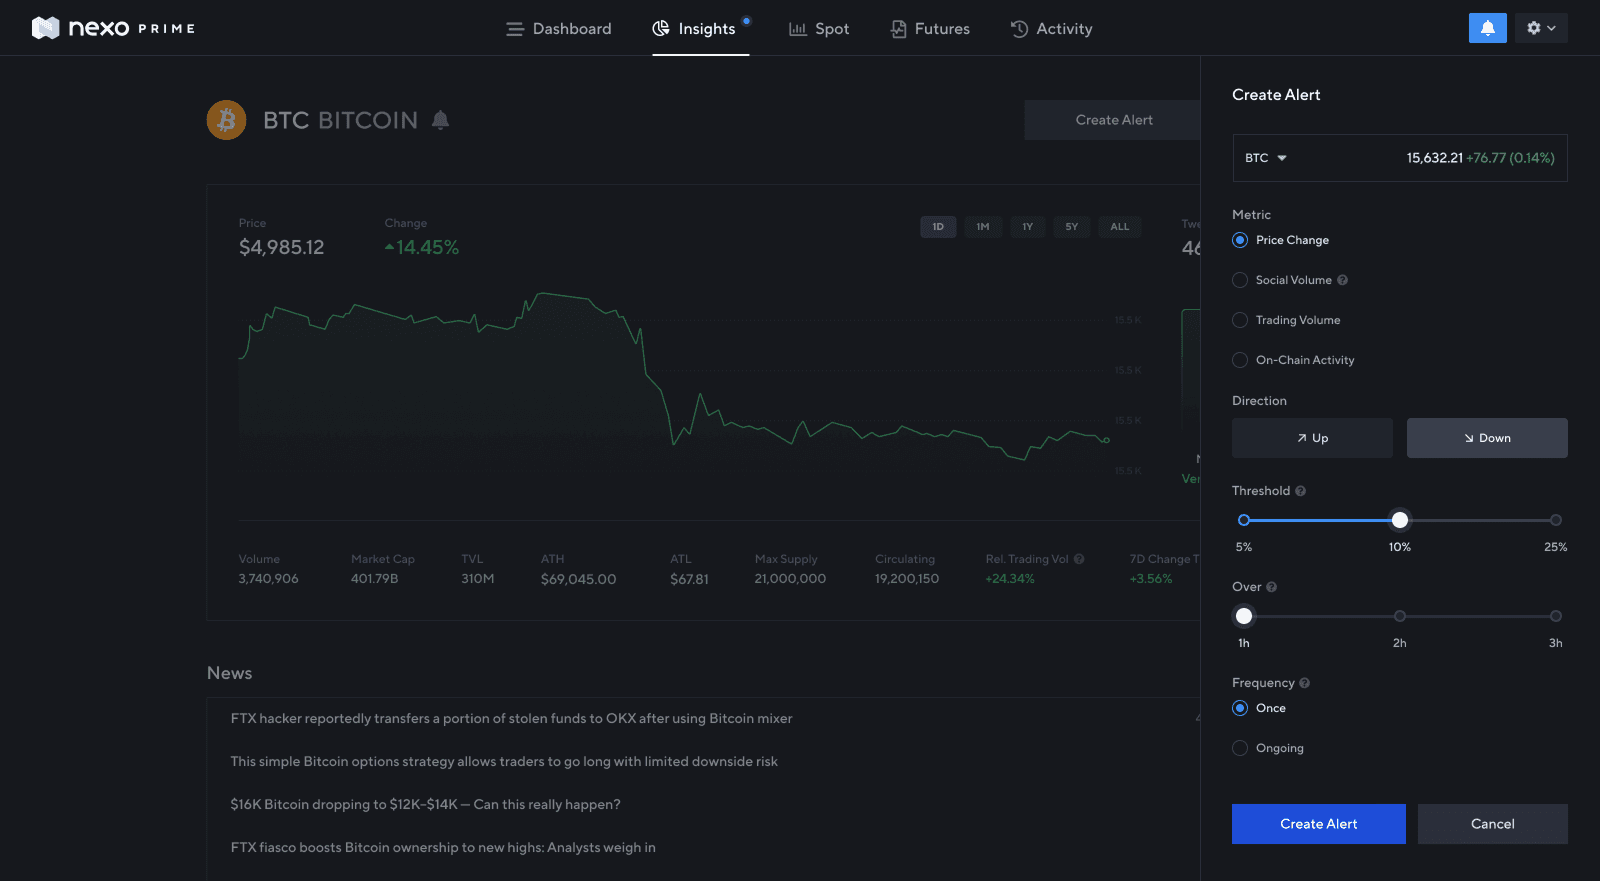Click the Over help icon
1600x881 pixels.
1271,587
